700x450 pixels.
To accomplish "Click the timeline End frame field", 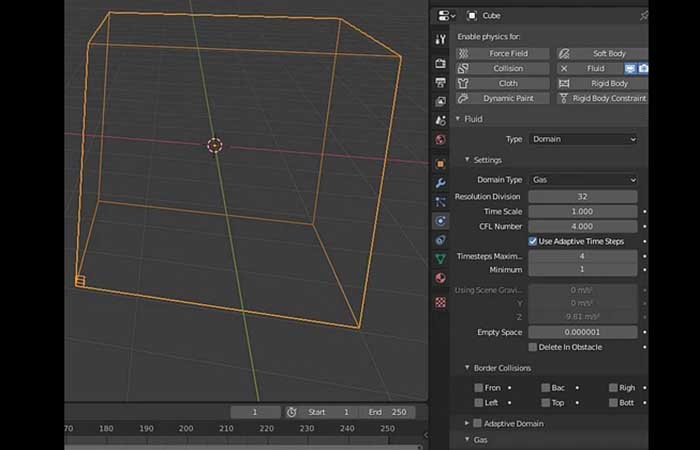I will tap(387, 412).
